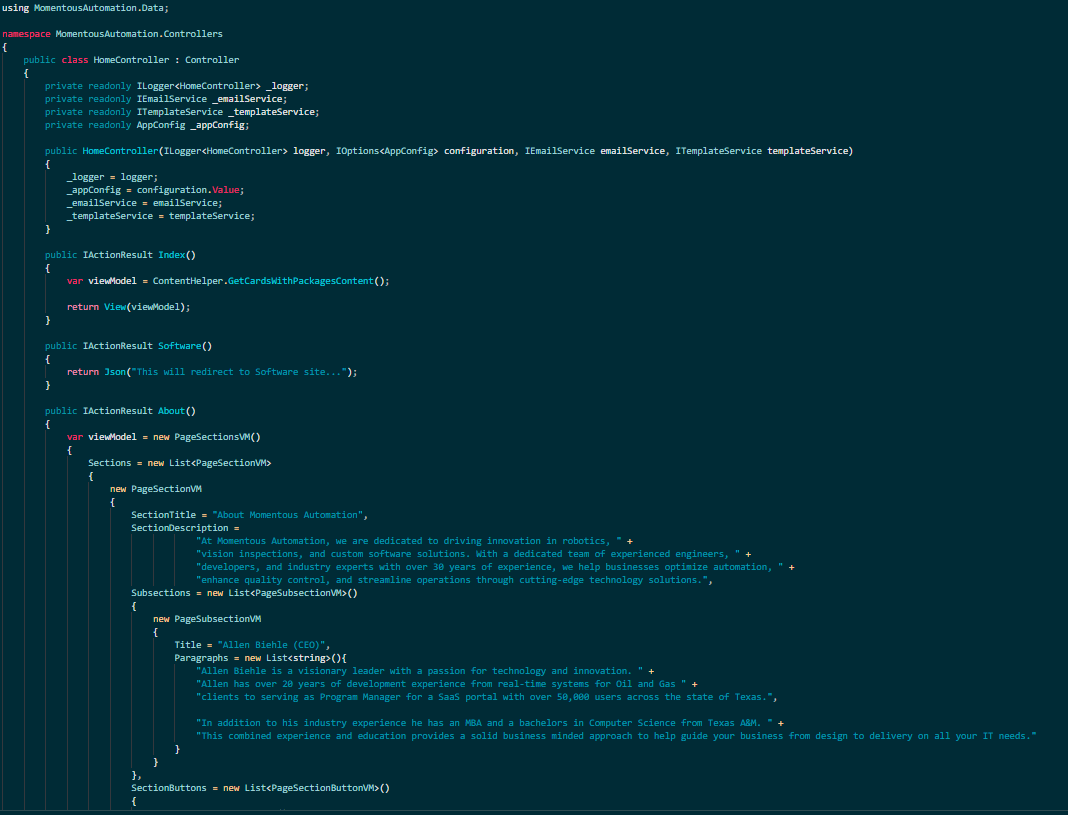
Task: Click the 'Software()' method name
Action: pos(185,345)
